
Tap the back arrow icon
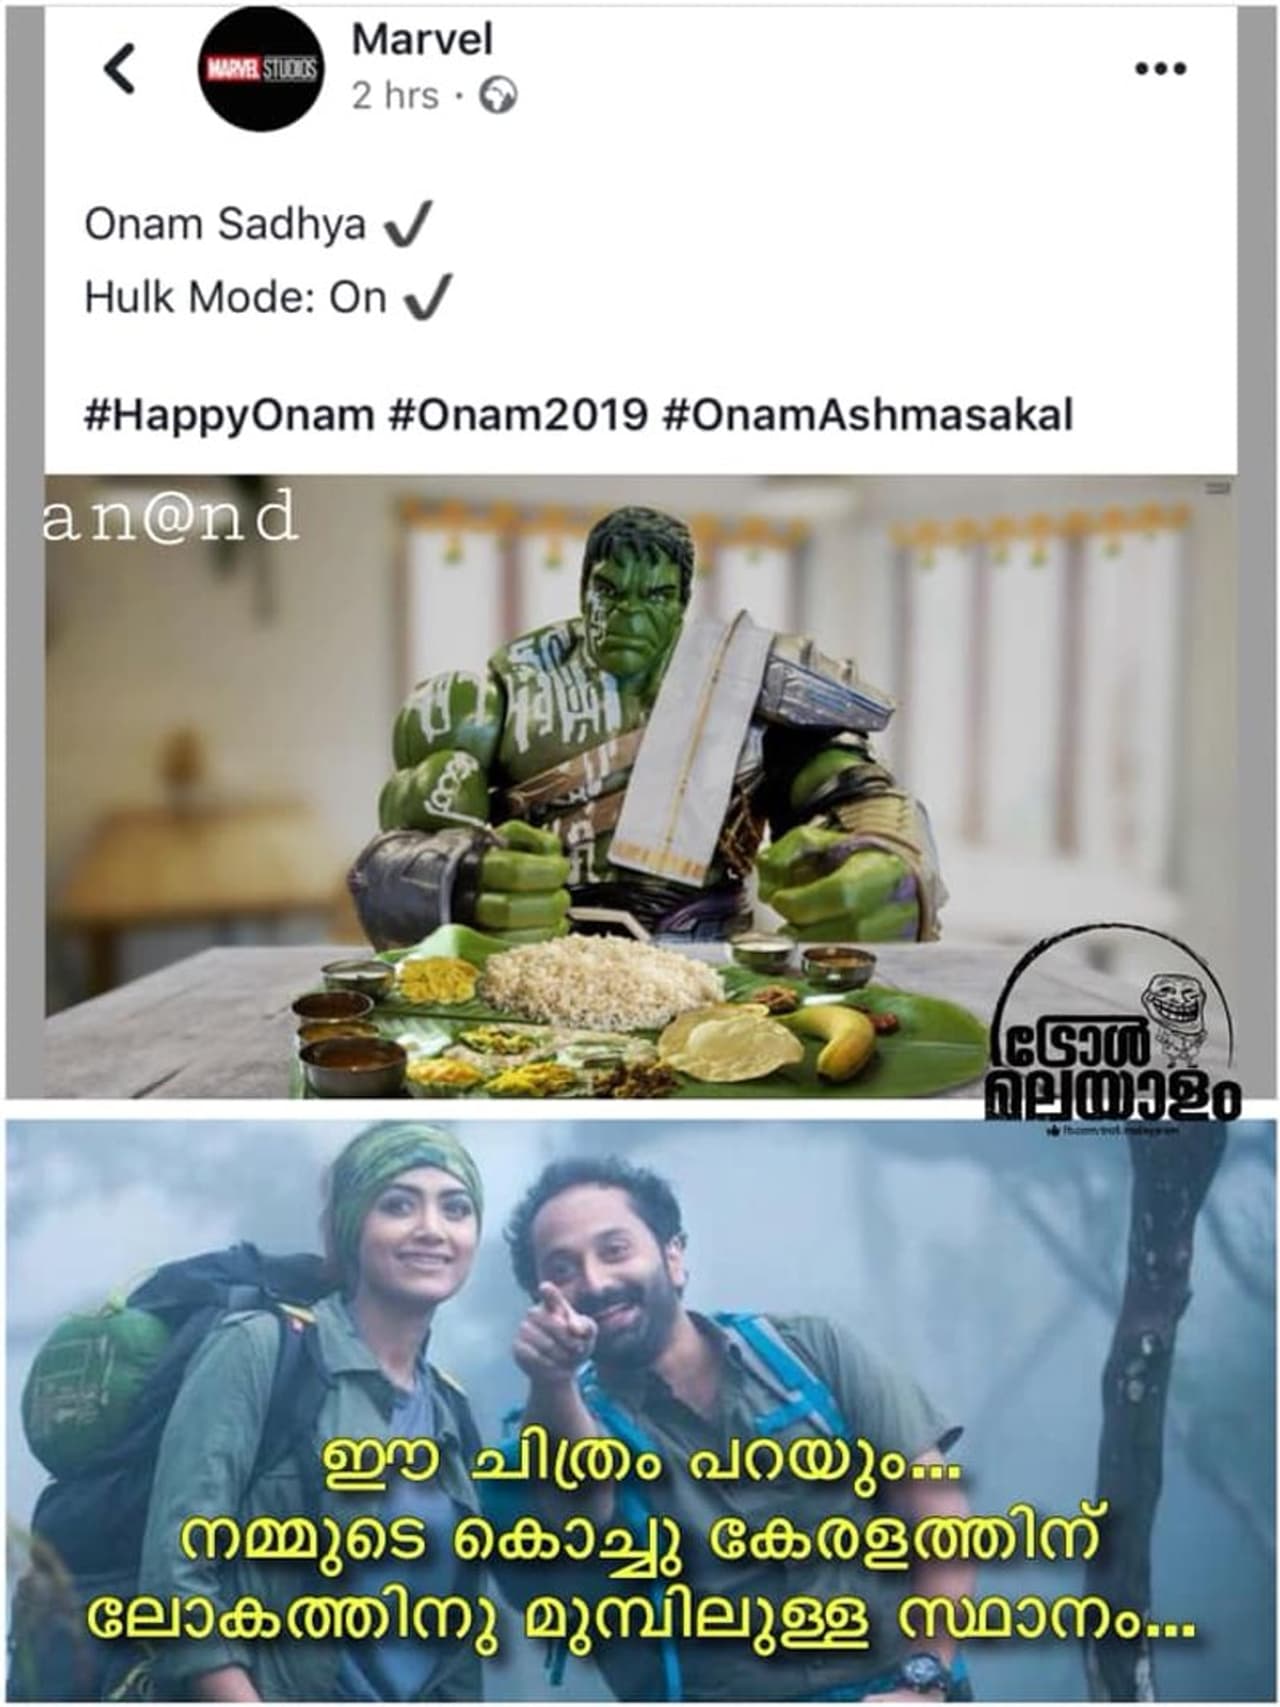120,69
